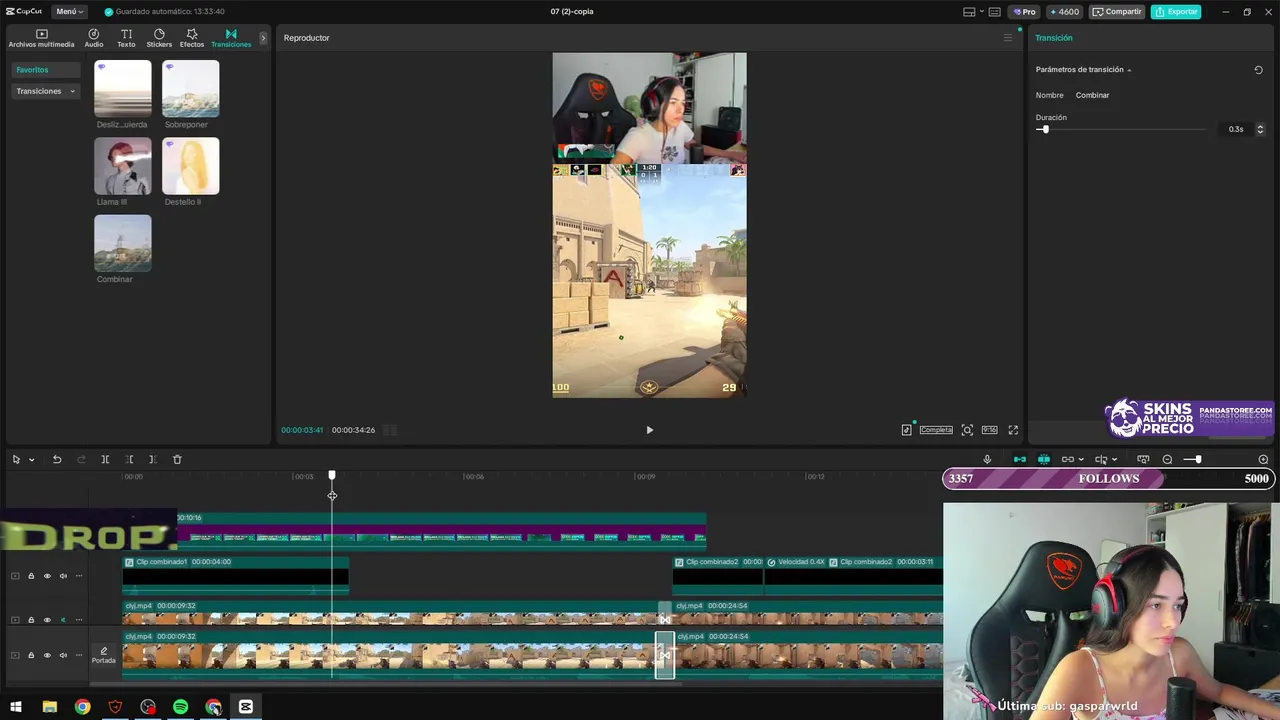Increment the duration stepper arrows
The height and width of the screenshot is (720, 1280).
(1260, 129)
